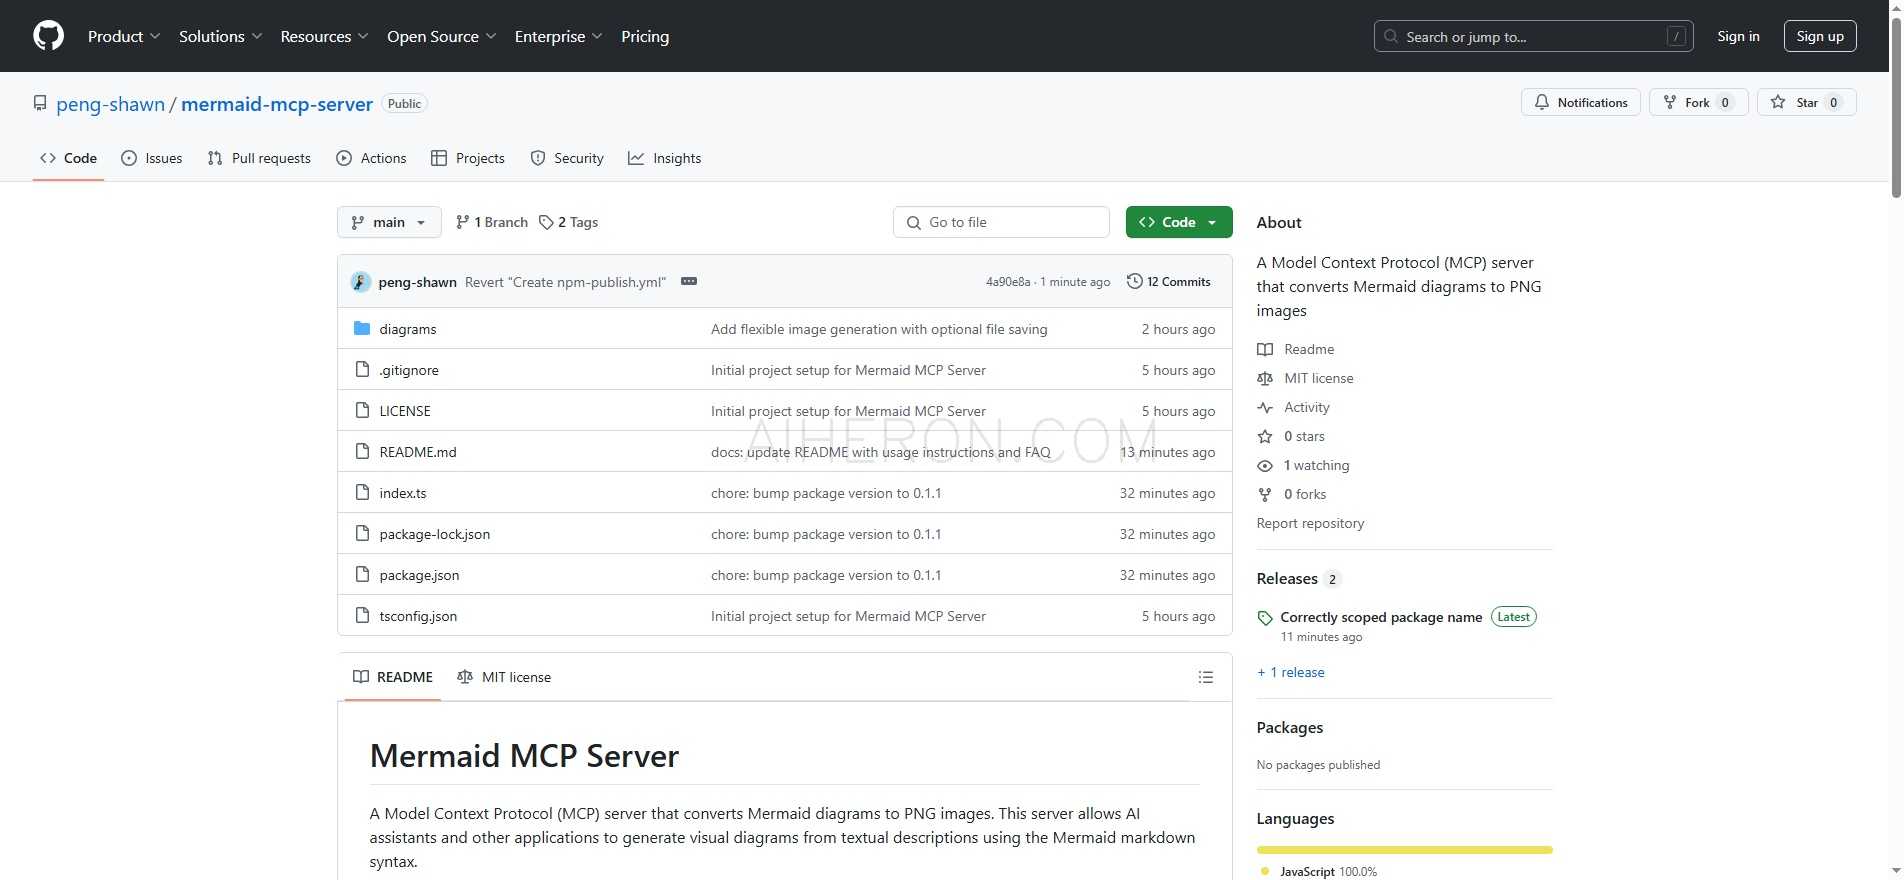Open the green Code dropdown button

[1178, 222]
